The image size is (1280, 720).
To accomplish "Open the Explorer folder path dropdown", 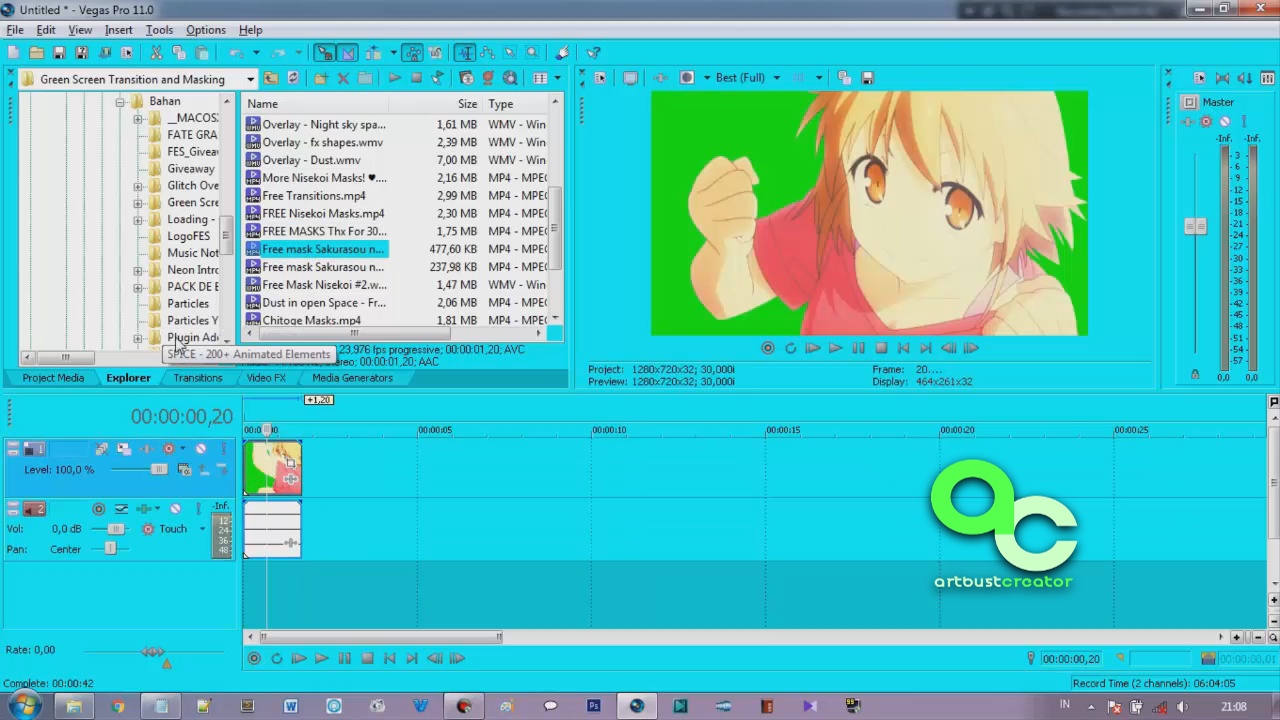I will click(x=250, y=79).
